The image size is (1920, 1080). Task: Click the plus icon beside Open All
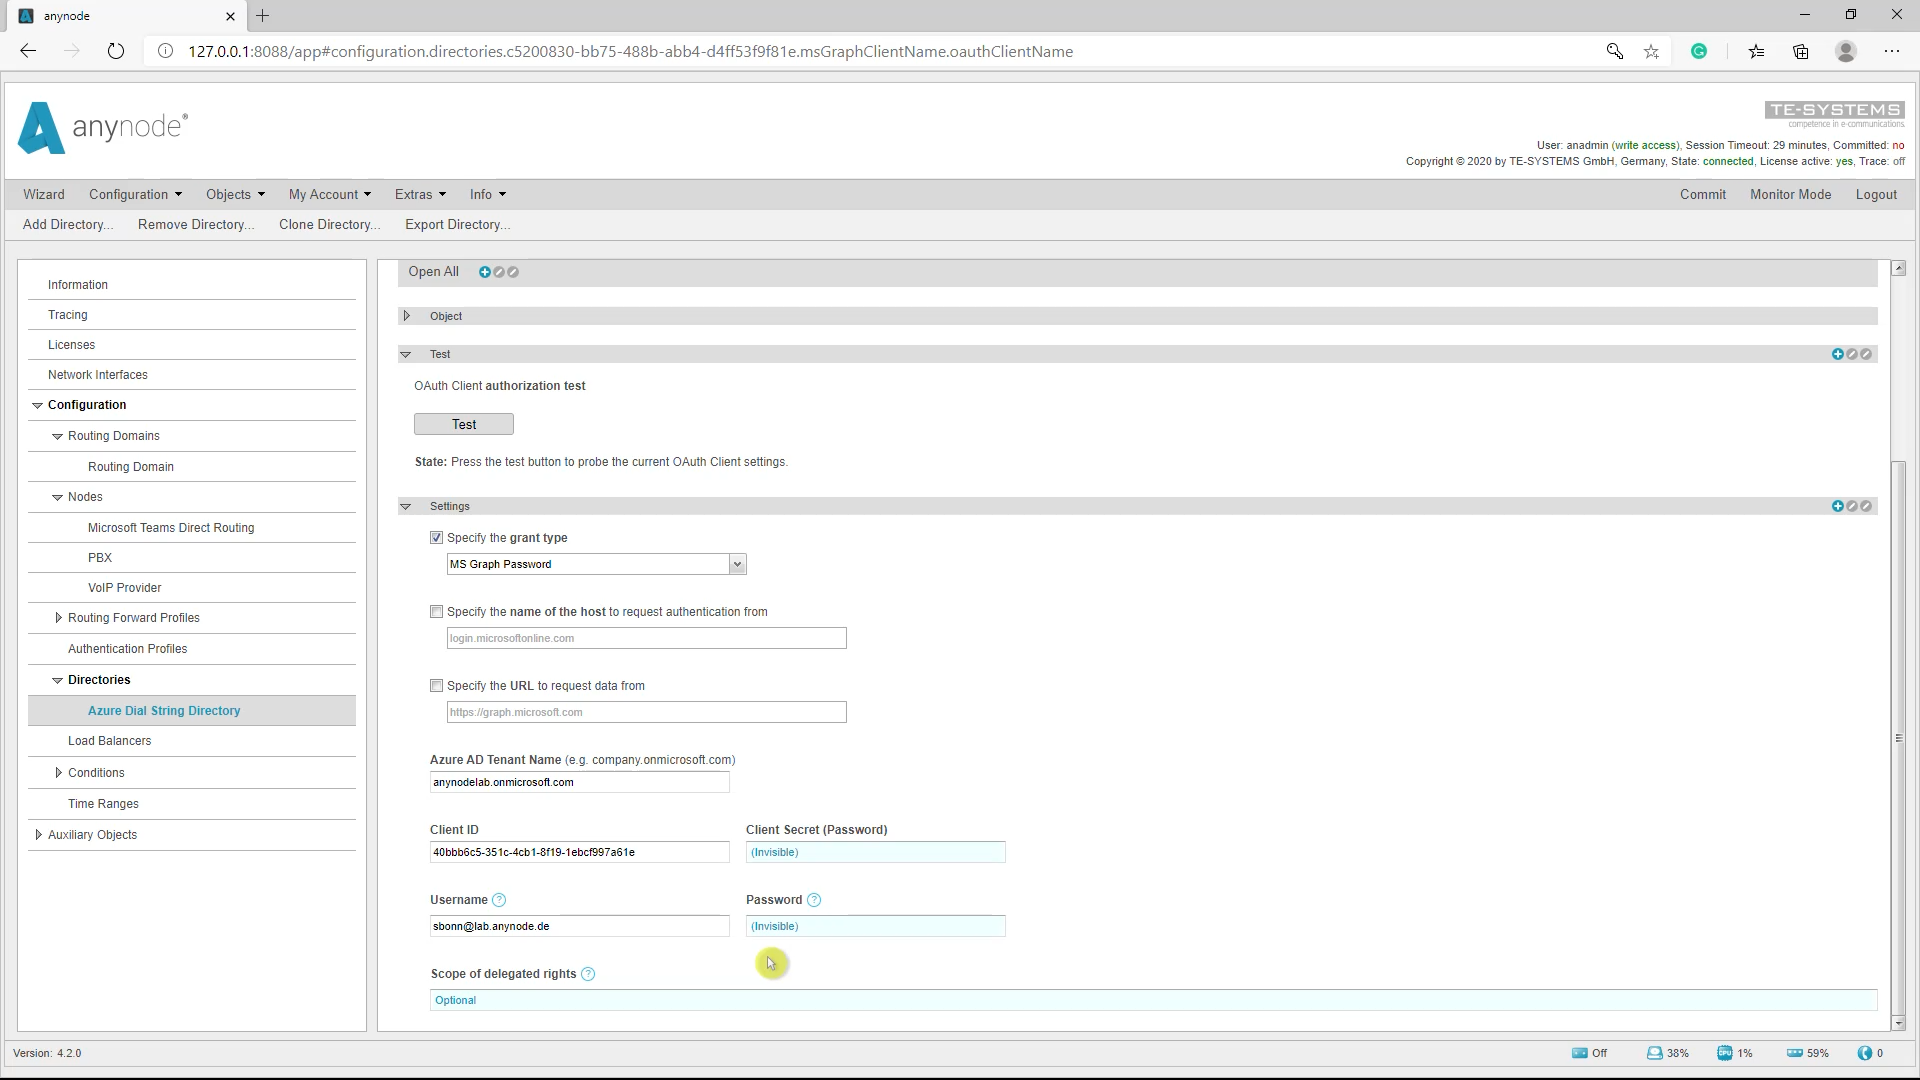485,272
